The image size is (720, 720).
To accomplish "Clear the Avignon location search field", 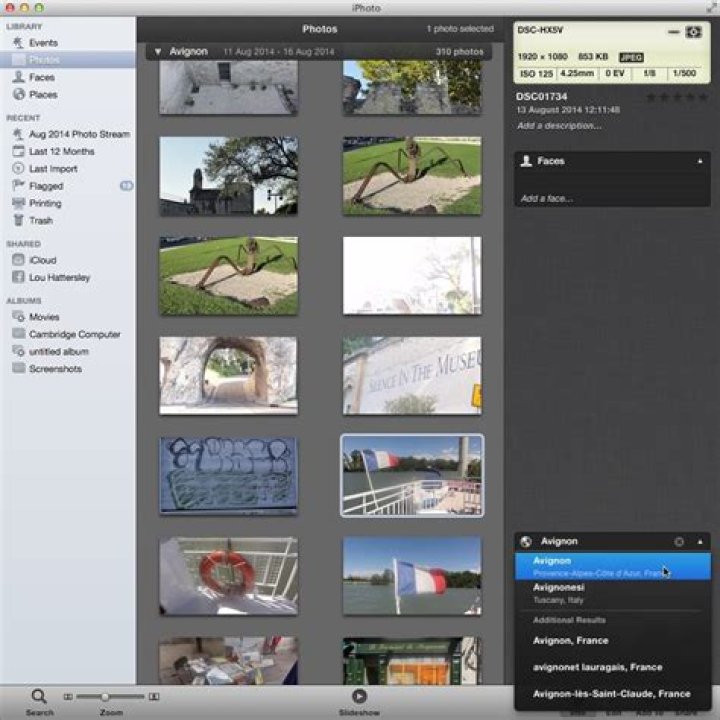I will point(679,541).
